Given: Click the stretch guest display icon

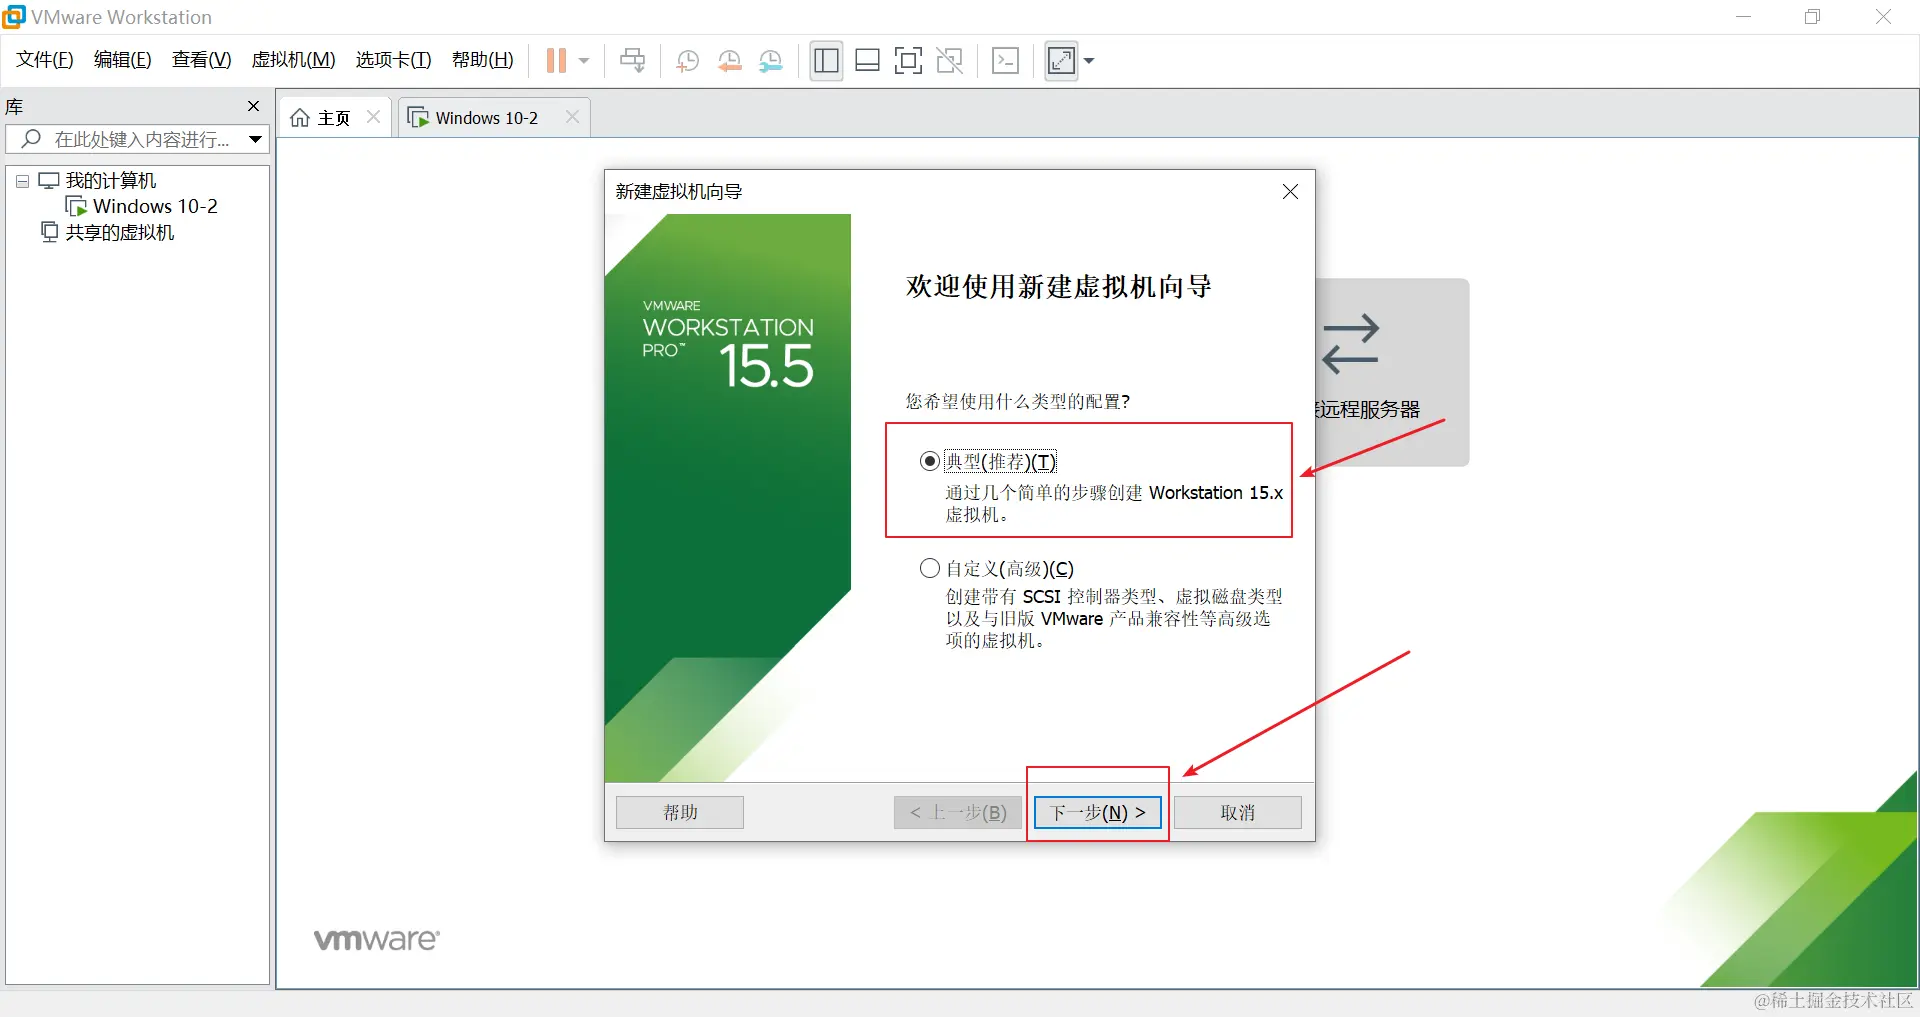Looking at the screenshot, I should [1061, 61].
